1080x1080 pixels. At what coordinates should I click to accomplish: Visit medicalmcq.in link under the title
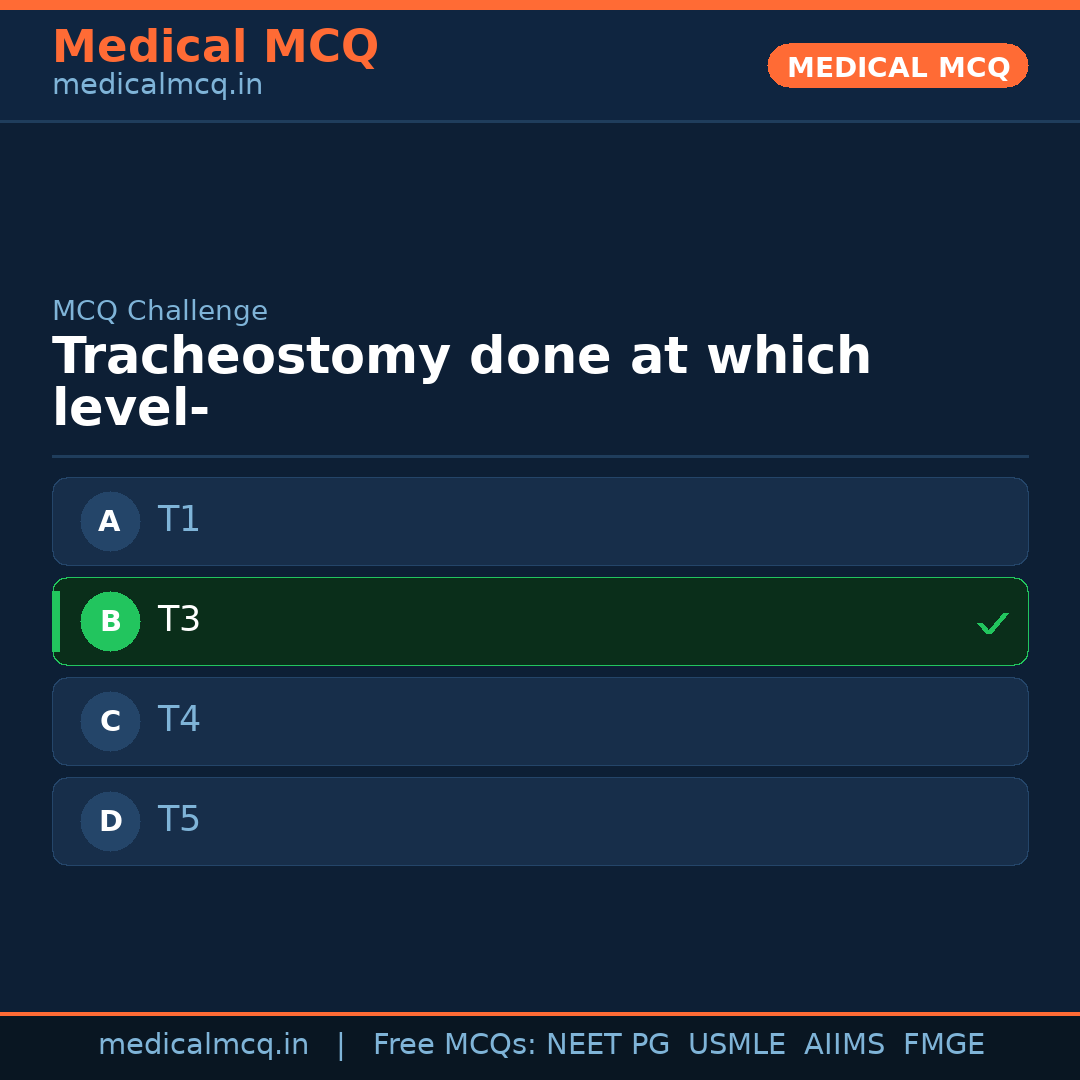(x=157, y=86)
